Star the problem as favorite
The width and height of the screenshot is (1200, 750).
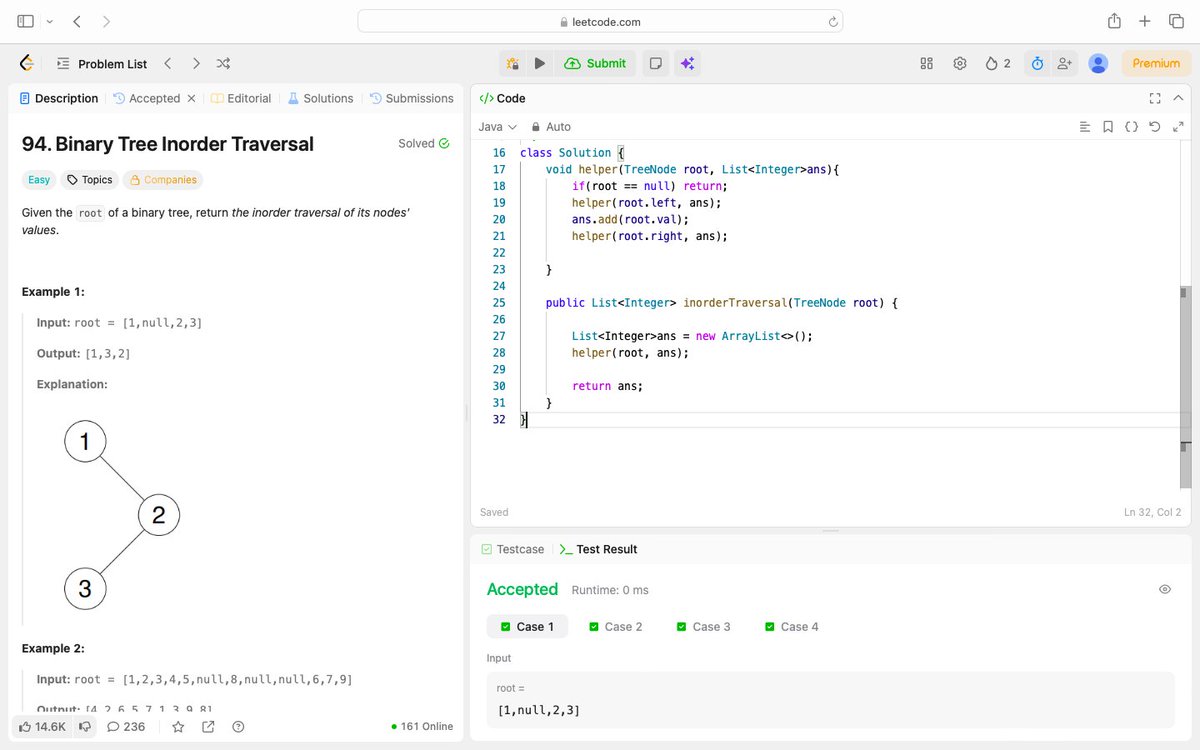pos(178,727)
